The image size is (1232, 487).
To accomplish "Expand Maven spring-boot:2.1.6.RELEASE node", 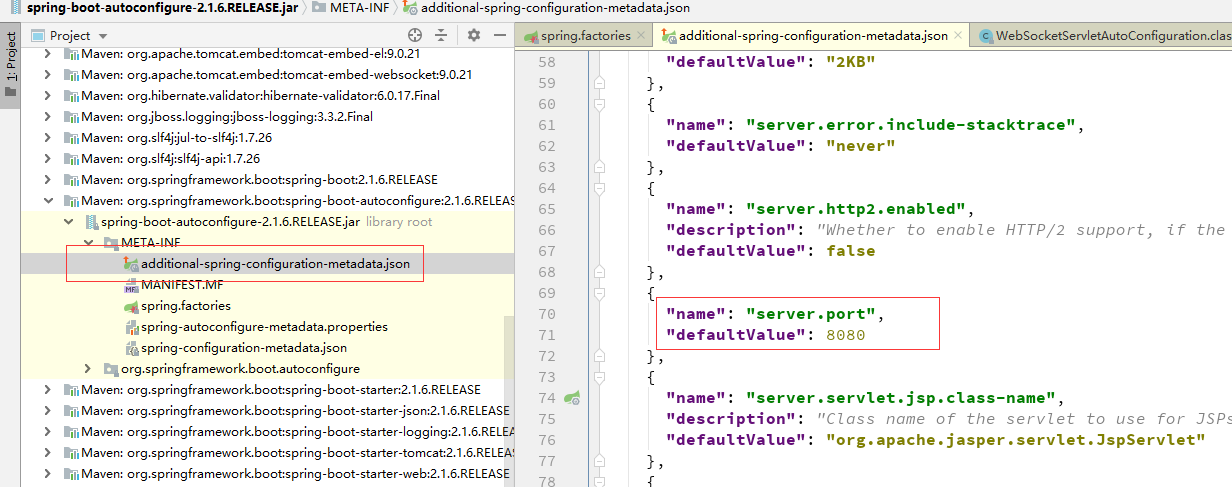I will [x=48, y=180].
